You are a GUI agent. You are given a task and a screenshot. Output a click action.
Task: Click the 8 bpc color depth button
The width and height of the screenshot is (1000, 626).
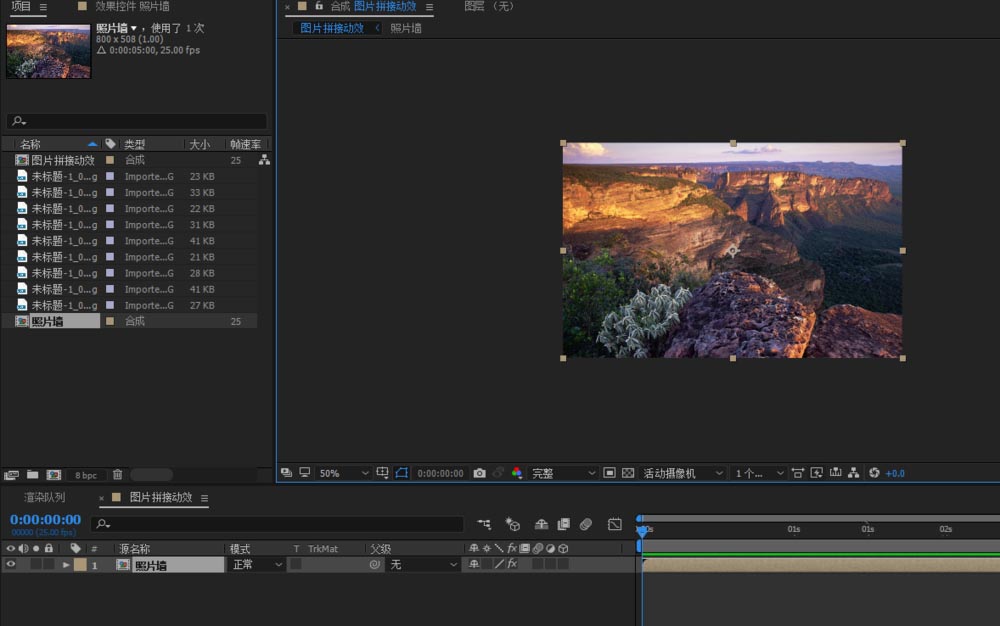click(86, 475)
